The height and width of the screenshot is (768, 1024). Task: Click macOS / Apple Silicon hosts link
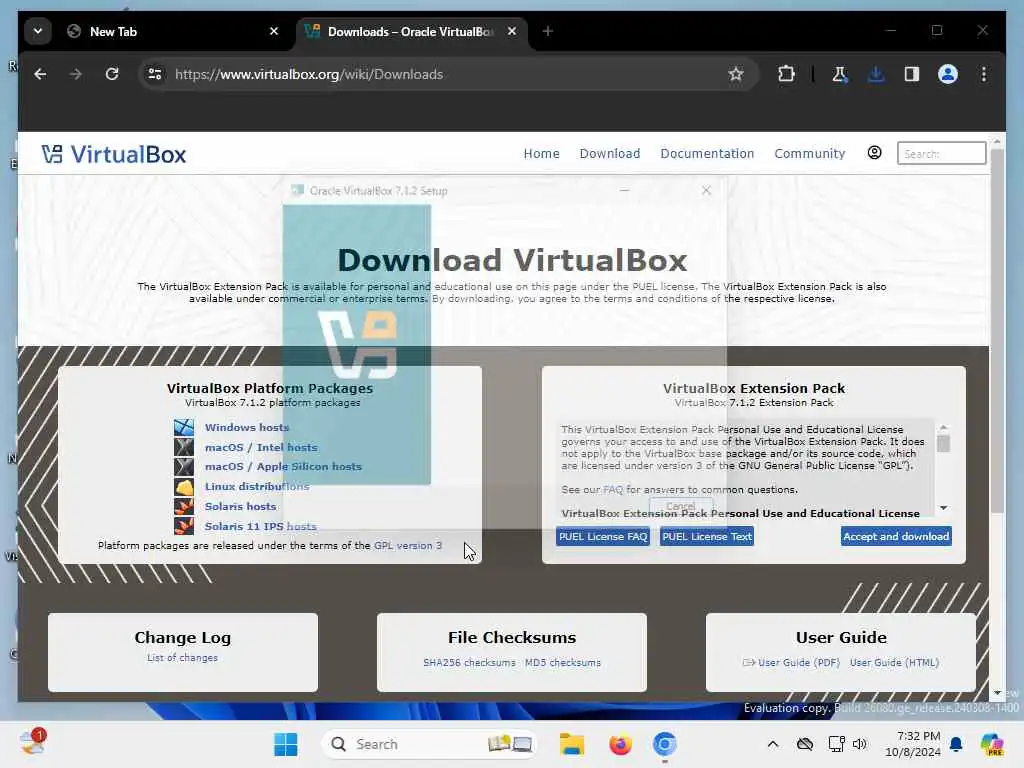(283, 466)
